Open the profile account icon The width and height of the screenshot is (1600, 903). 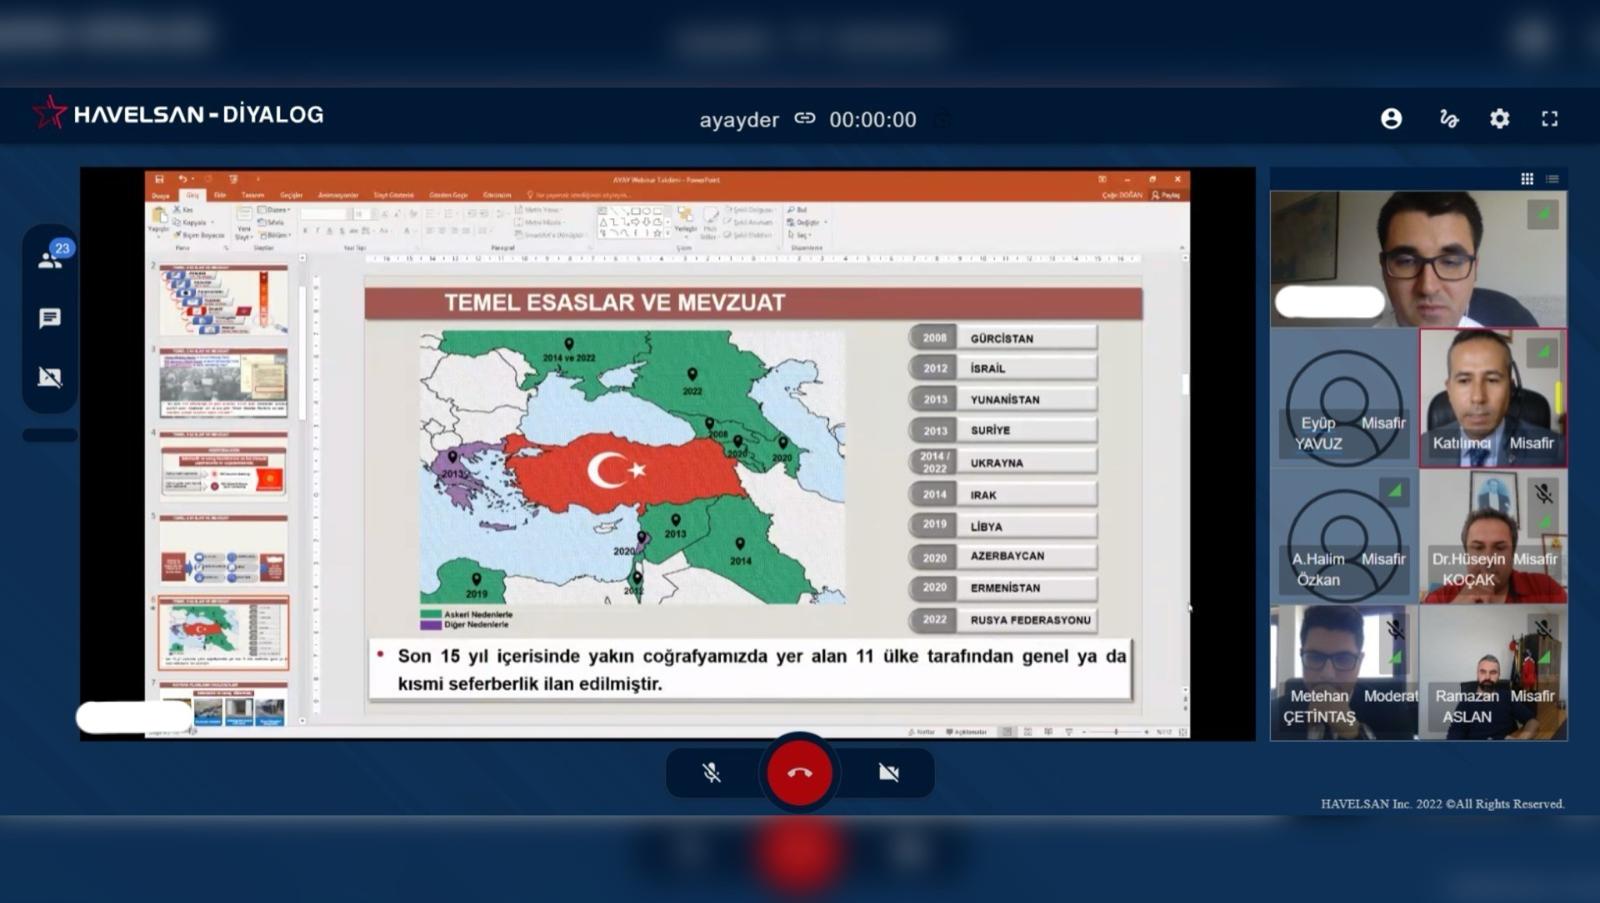[x=1391, y=118]
